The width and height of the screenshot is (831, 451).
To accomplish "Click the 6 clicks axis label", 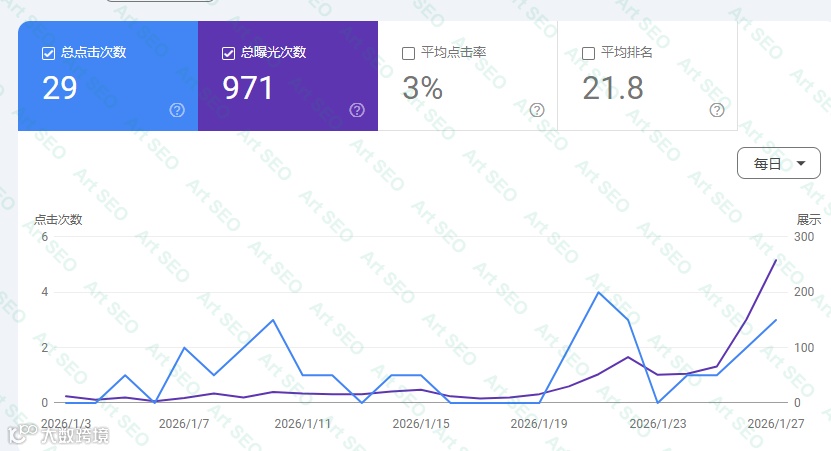I will point(45,237).
